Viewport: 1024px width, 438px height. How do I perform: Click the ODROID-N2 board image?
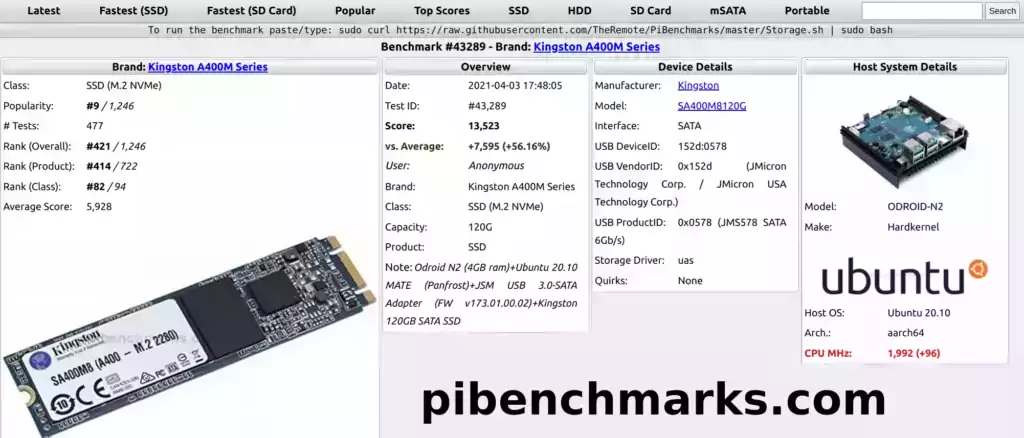[905, 140]
